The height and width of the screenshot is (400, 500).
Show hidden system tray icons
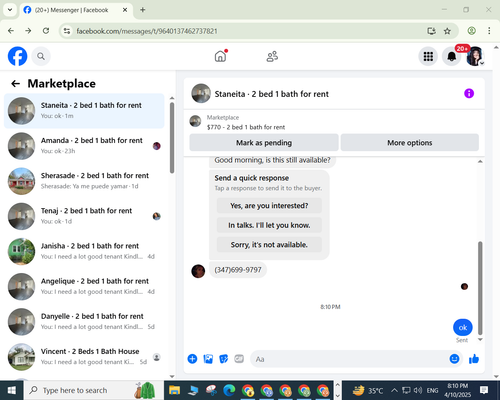coord(394,390)
